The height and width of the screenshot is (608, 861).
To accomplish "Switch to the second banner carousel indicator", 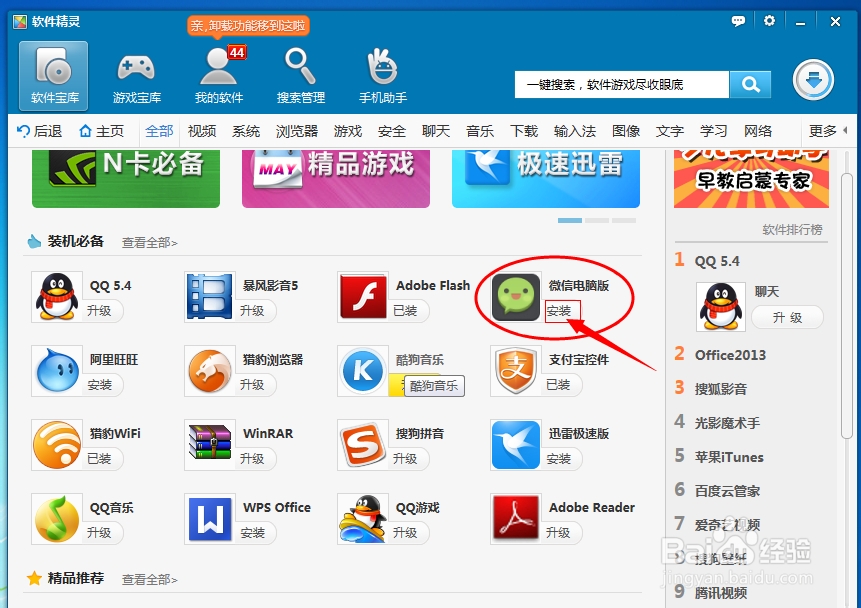I will point(596,220).
